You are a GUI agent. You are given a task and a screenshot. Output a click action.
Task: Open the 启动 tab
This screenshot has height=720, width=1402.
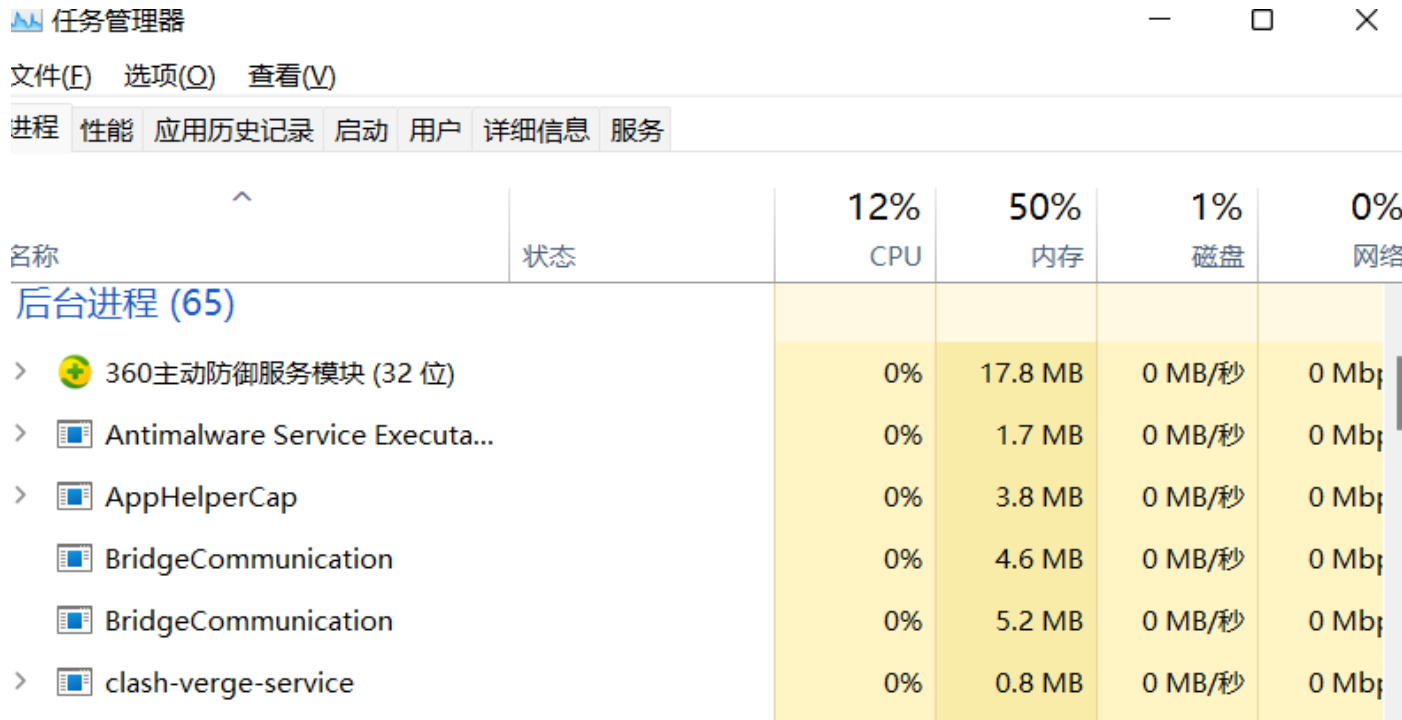pos(361,130)
